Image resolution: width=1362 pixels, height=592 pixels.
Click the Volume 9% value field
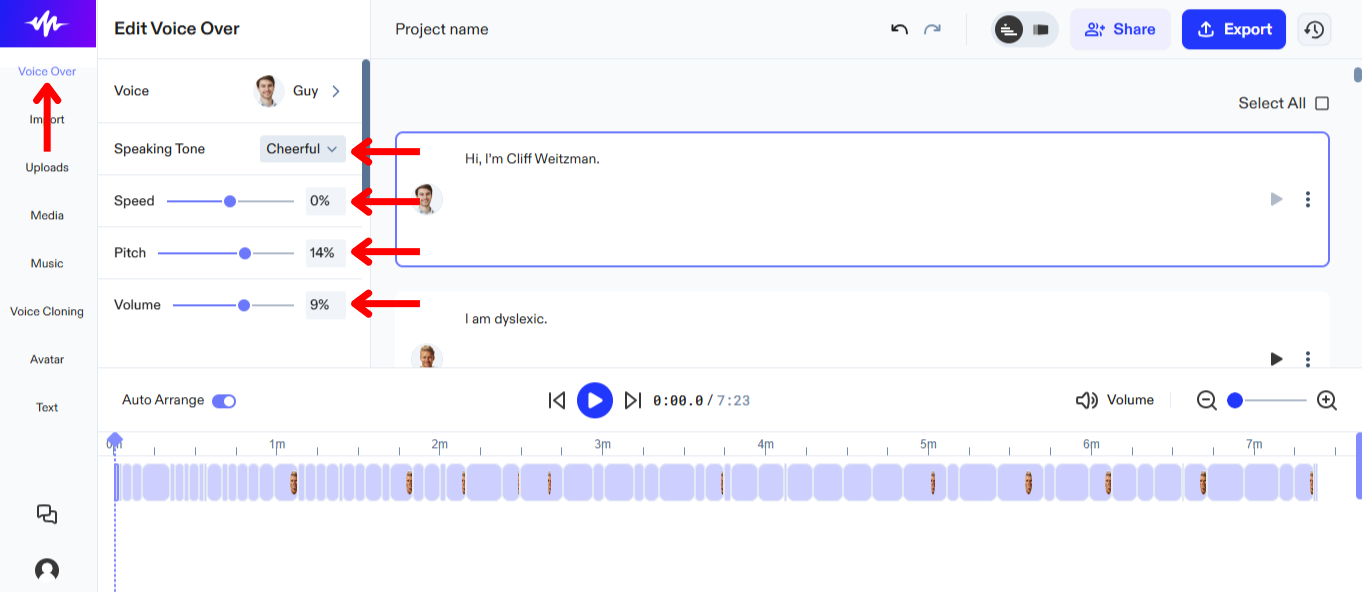pyautogui.click(x=326, y=305)
